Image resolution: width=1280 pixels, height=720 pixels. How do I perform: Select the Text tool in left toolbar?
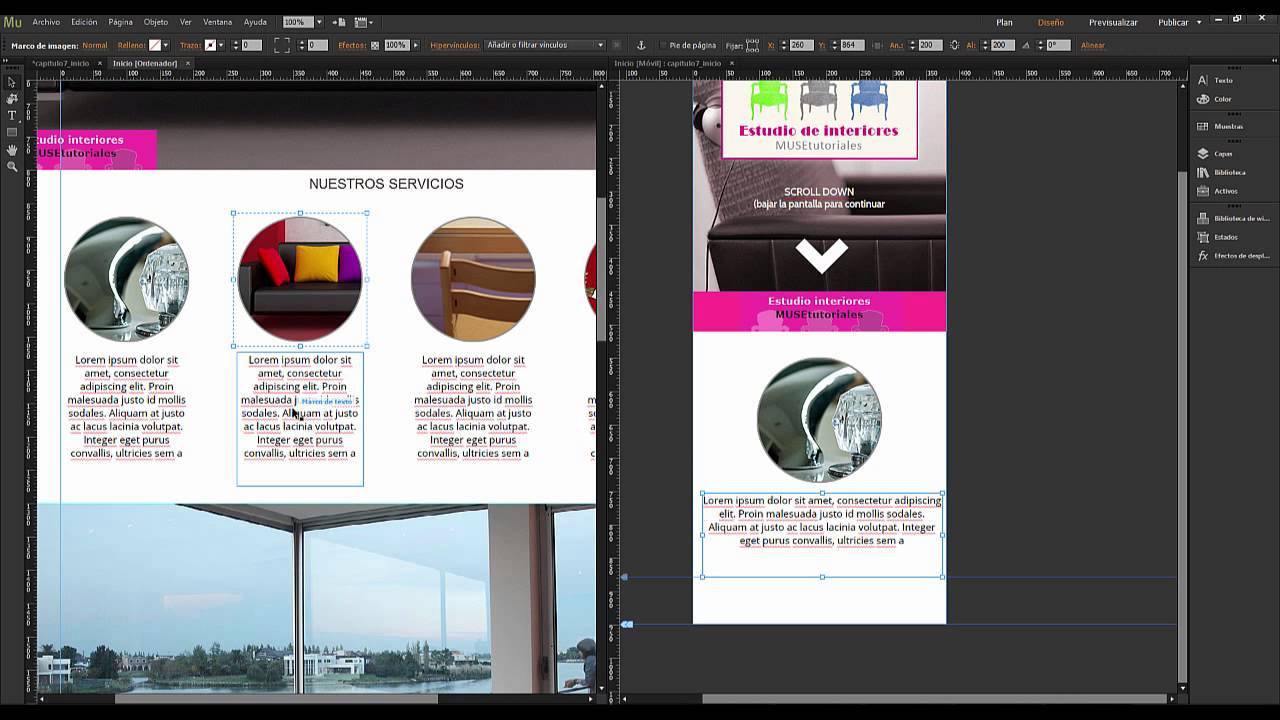[x=12, y=115]
